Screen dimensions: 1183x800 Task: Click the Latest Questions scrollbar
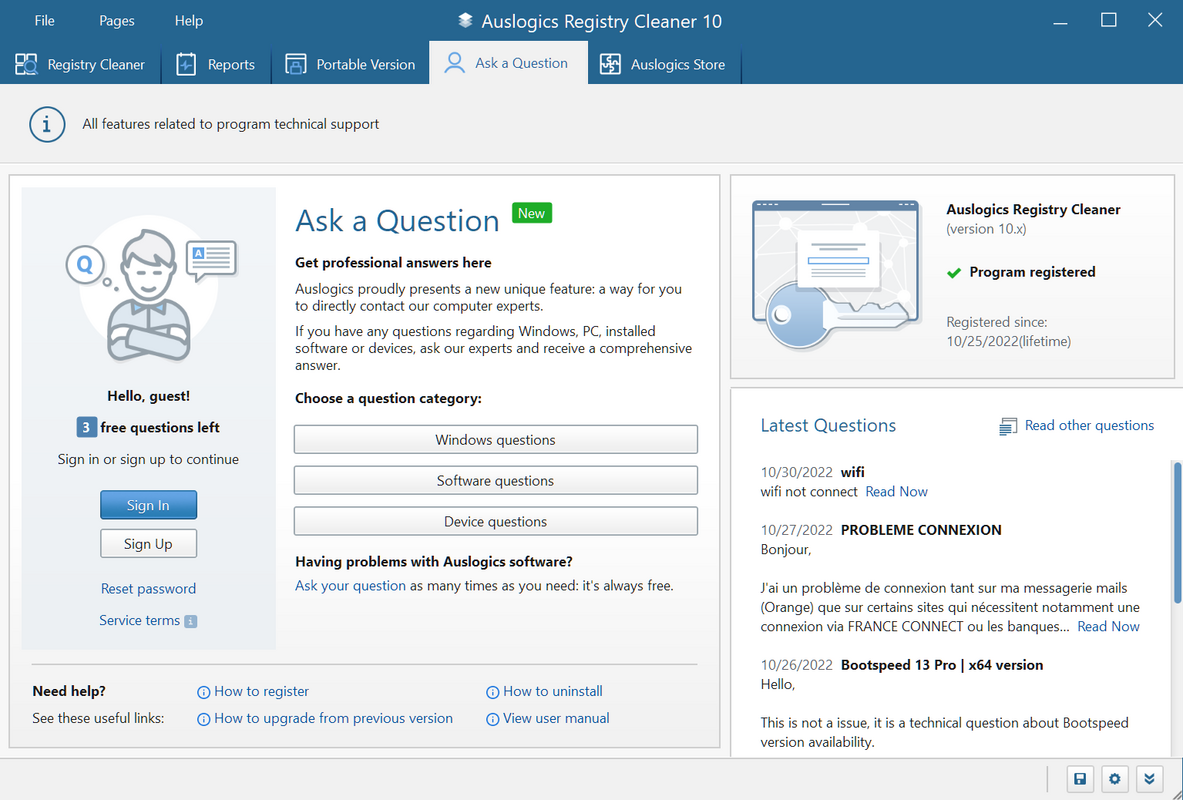click(1177, 532)
